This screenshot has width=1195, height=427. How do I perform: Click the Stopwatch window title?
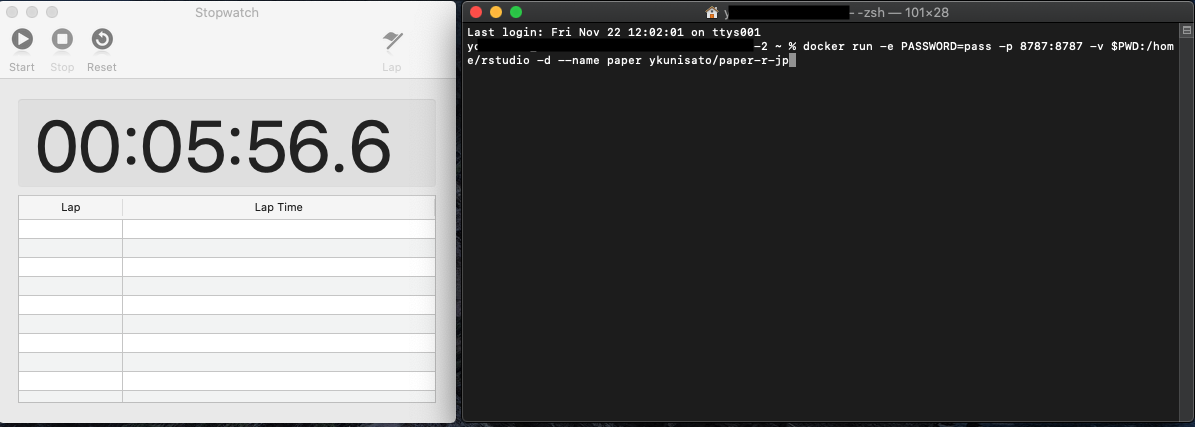[227, 12]
